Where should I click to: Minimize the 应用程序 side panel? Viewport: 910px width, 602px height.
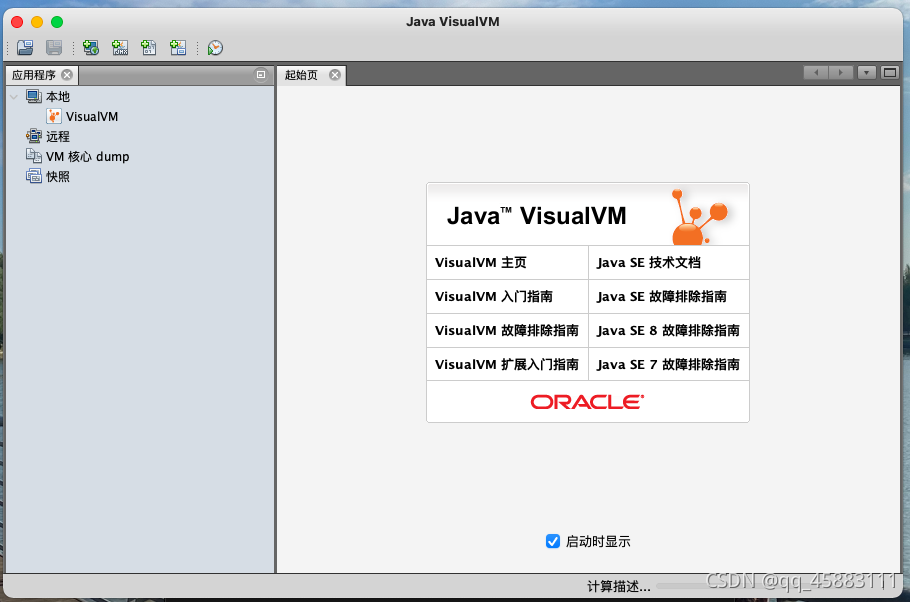pyautogui.click(x=261, y=74)
